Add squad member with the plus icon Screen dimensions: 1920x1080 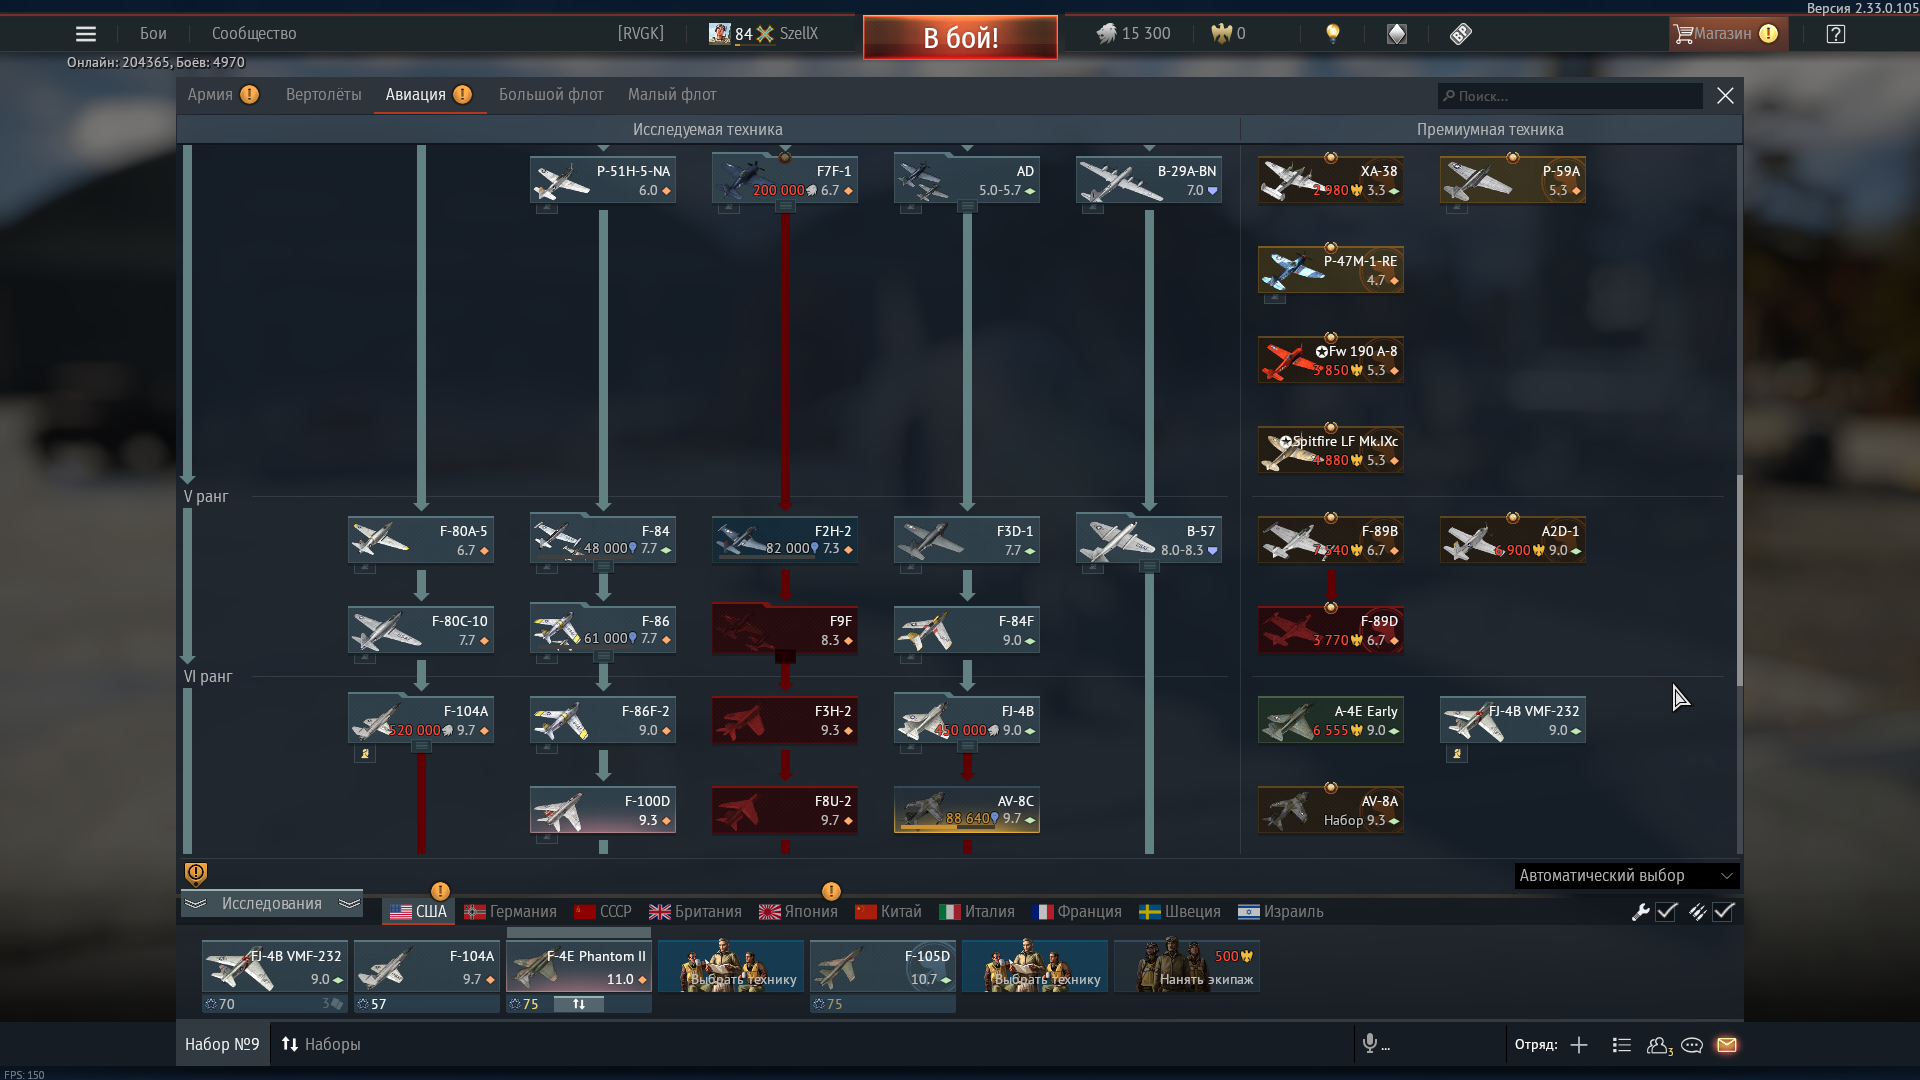[1579, 1045]
